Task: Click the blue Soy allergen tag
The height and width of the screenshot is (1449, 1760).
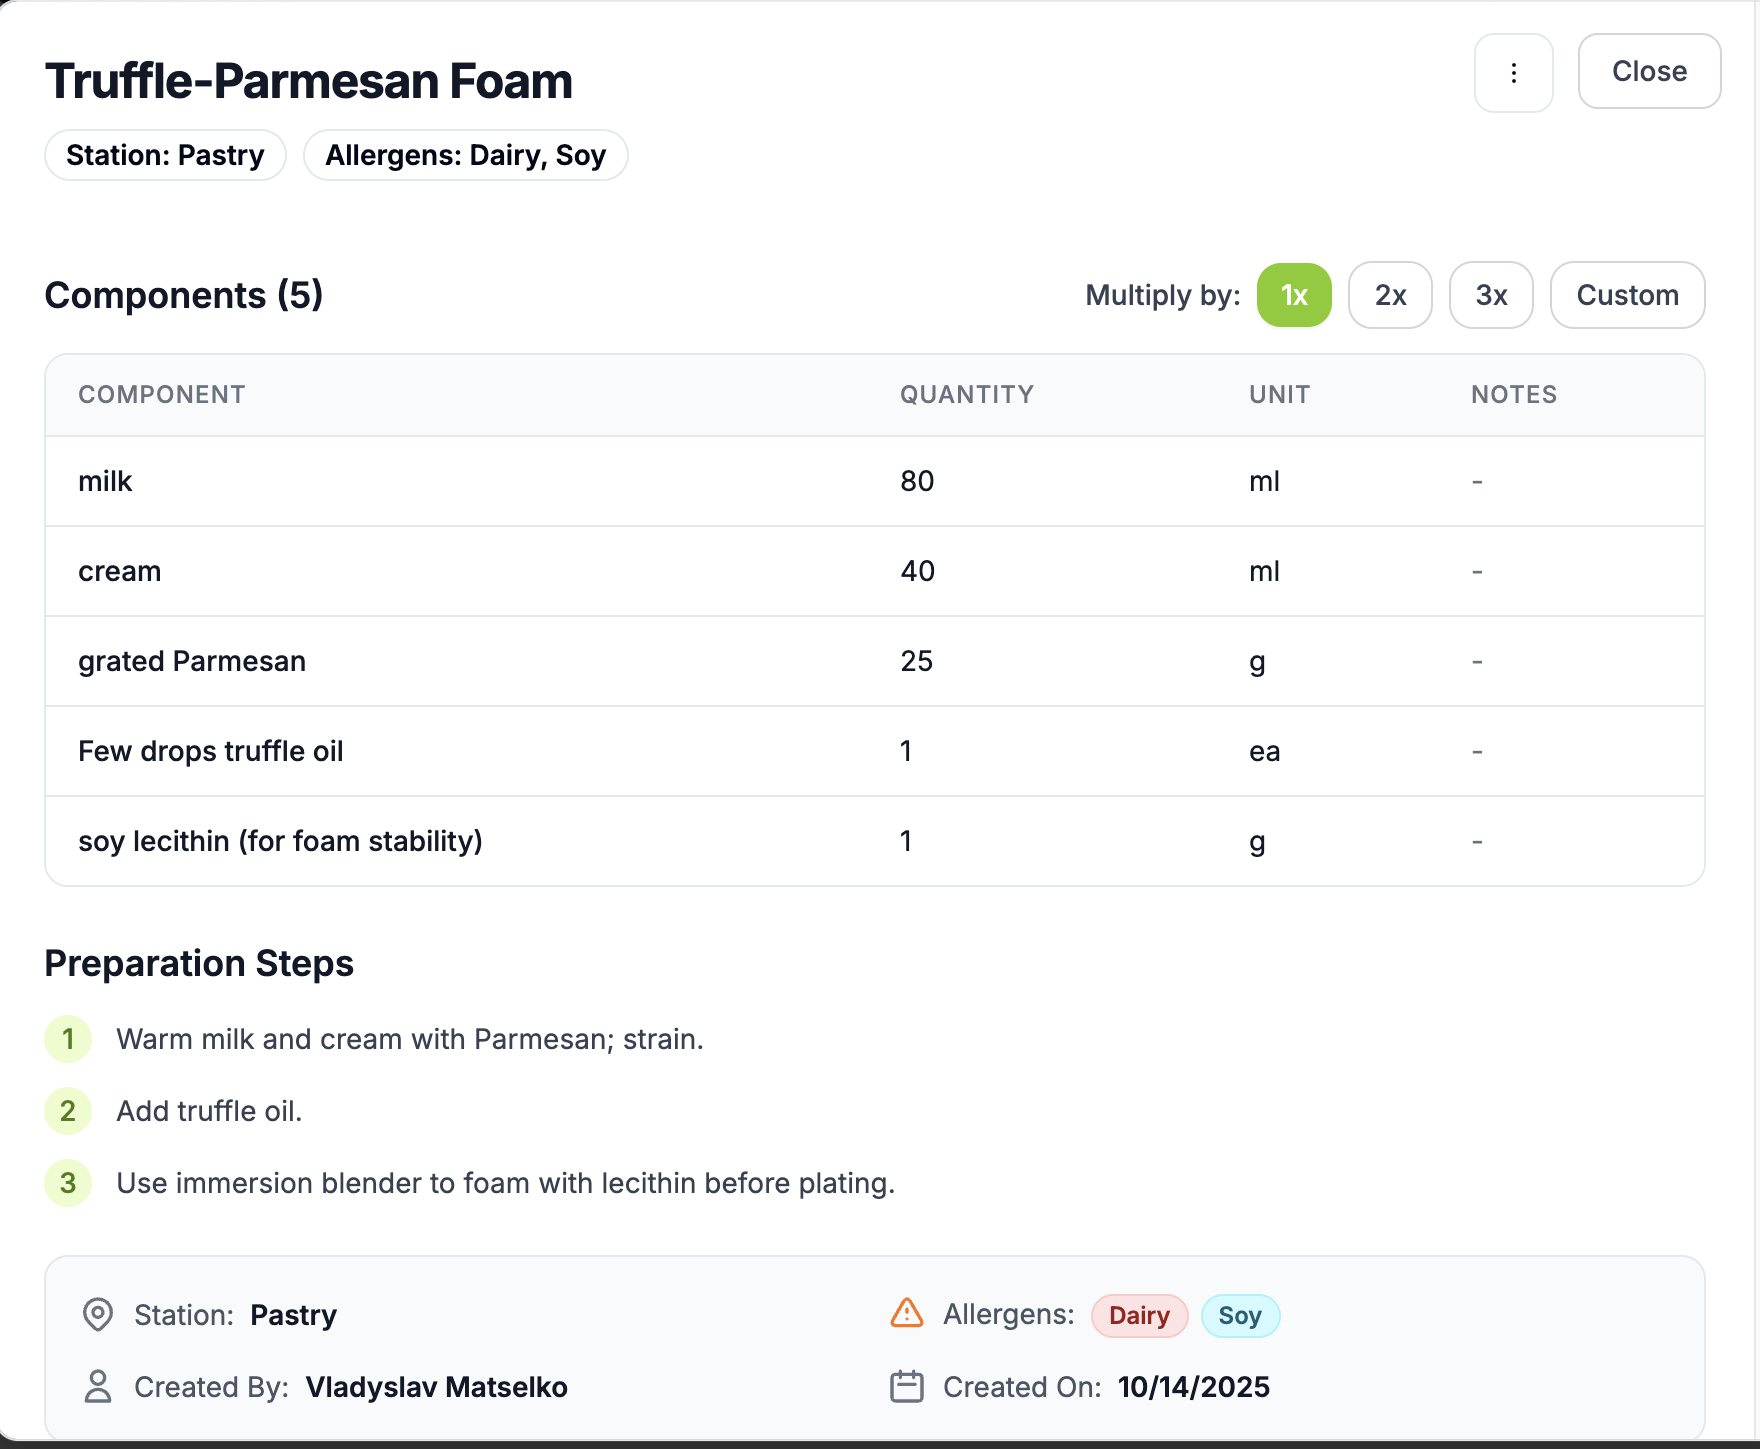Action: point(1239,1315)
